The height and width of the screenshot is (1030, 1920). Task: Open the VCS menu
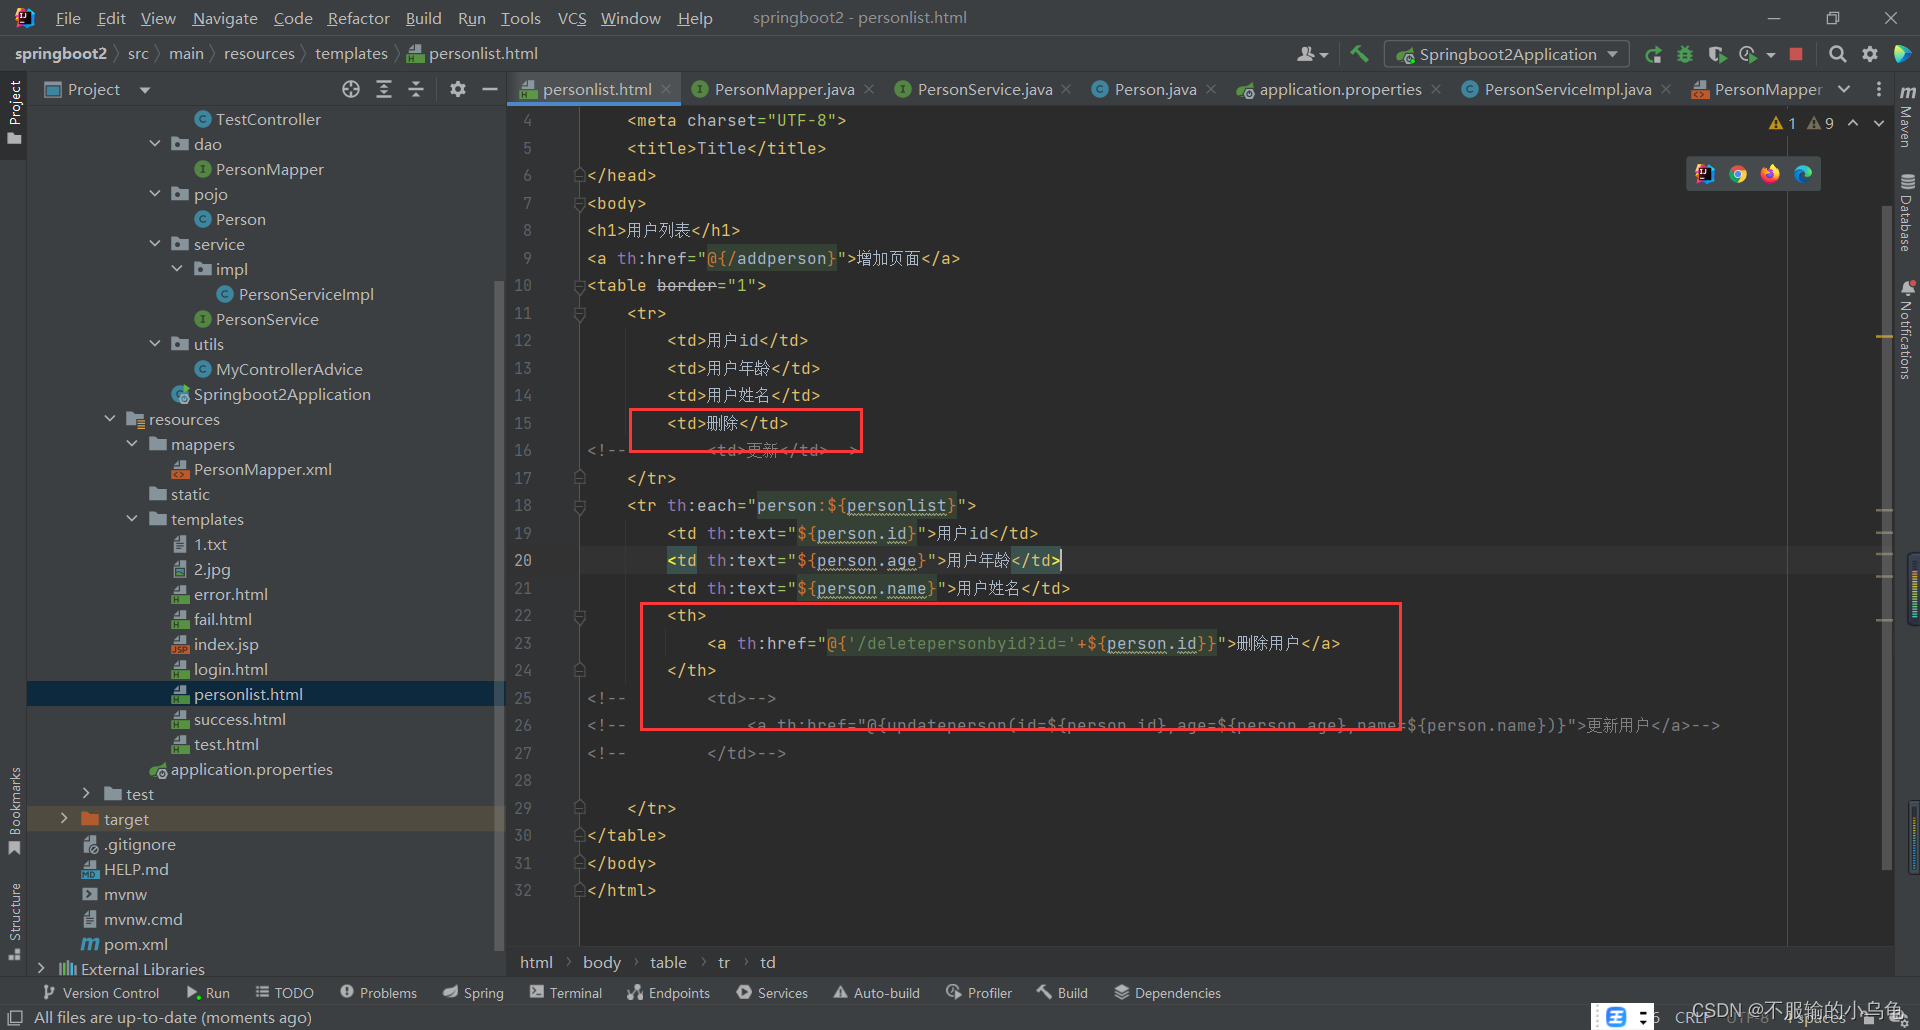click(572, 18)
